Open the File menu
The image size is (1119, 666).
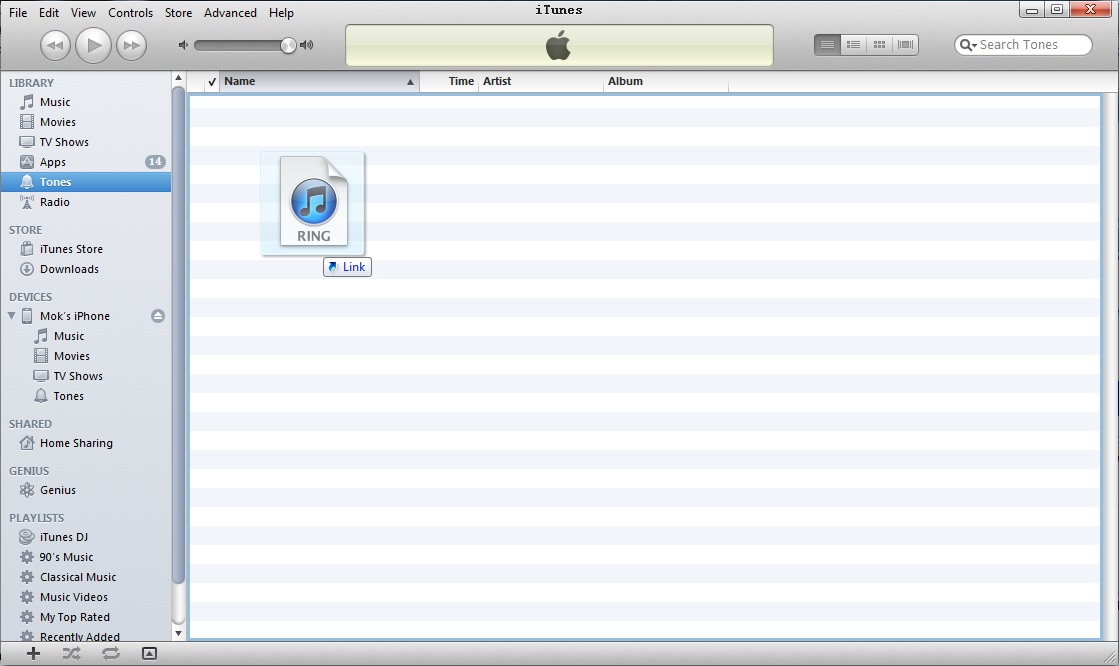point(18,13)
